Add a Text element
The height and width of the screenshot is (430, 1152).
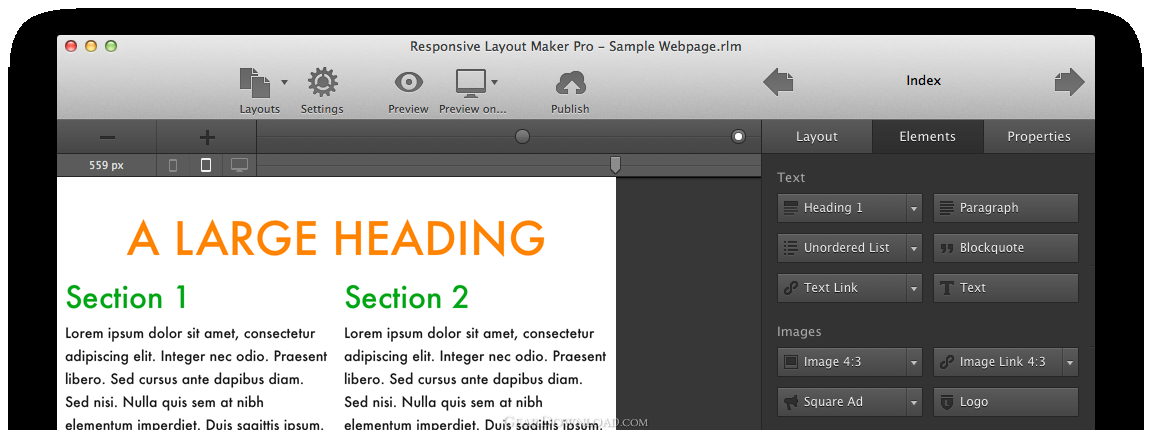(1006, 288)
